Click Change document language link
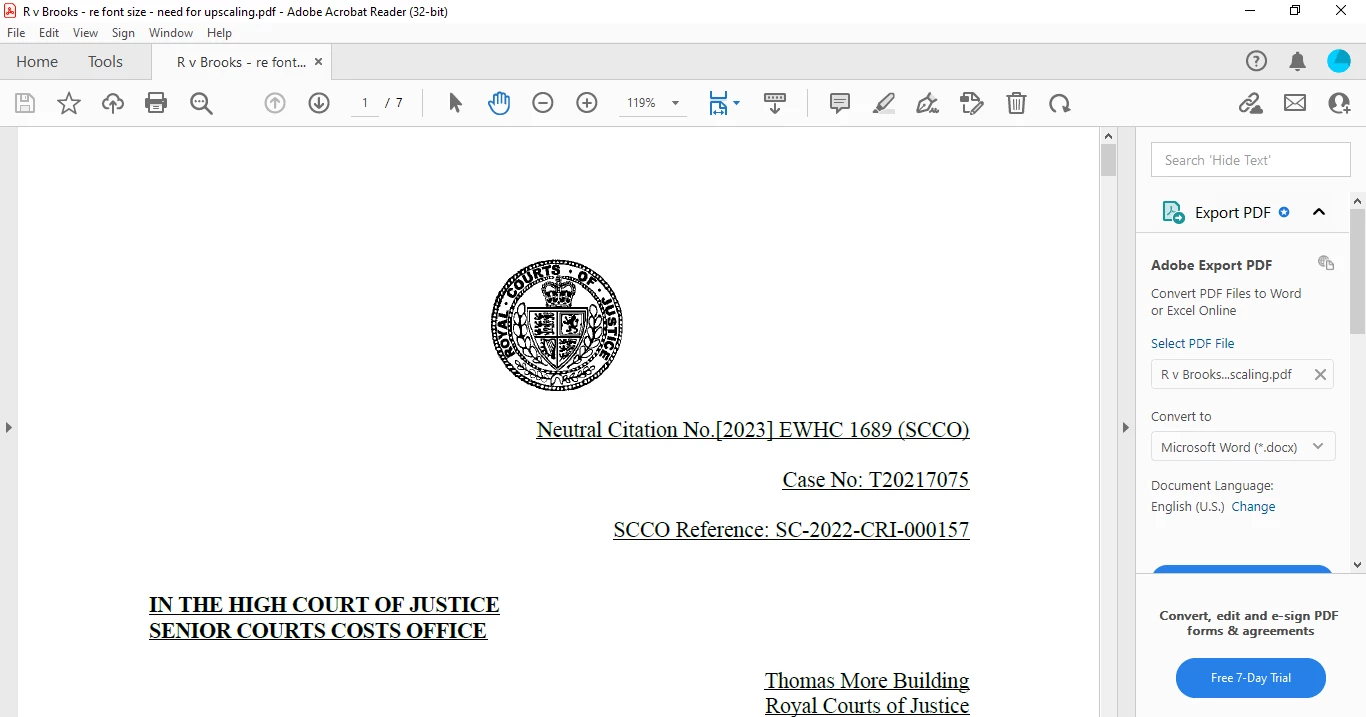Screen dimensions: 1366x717 coord(1253,507)
